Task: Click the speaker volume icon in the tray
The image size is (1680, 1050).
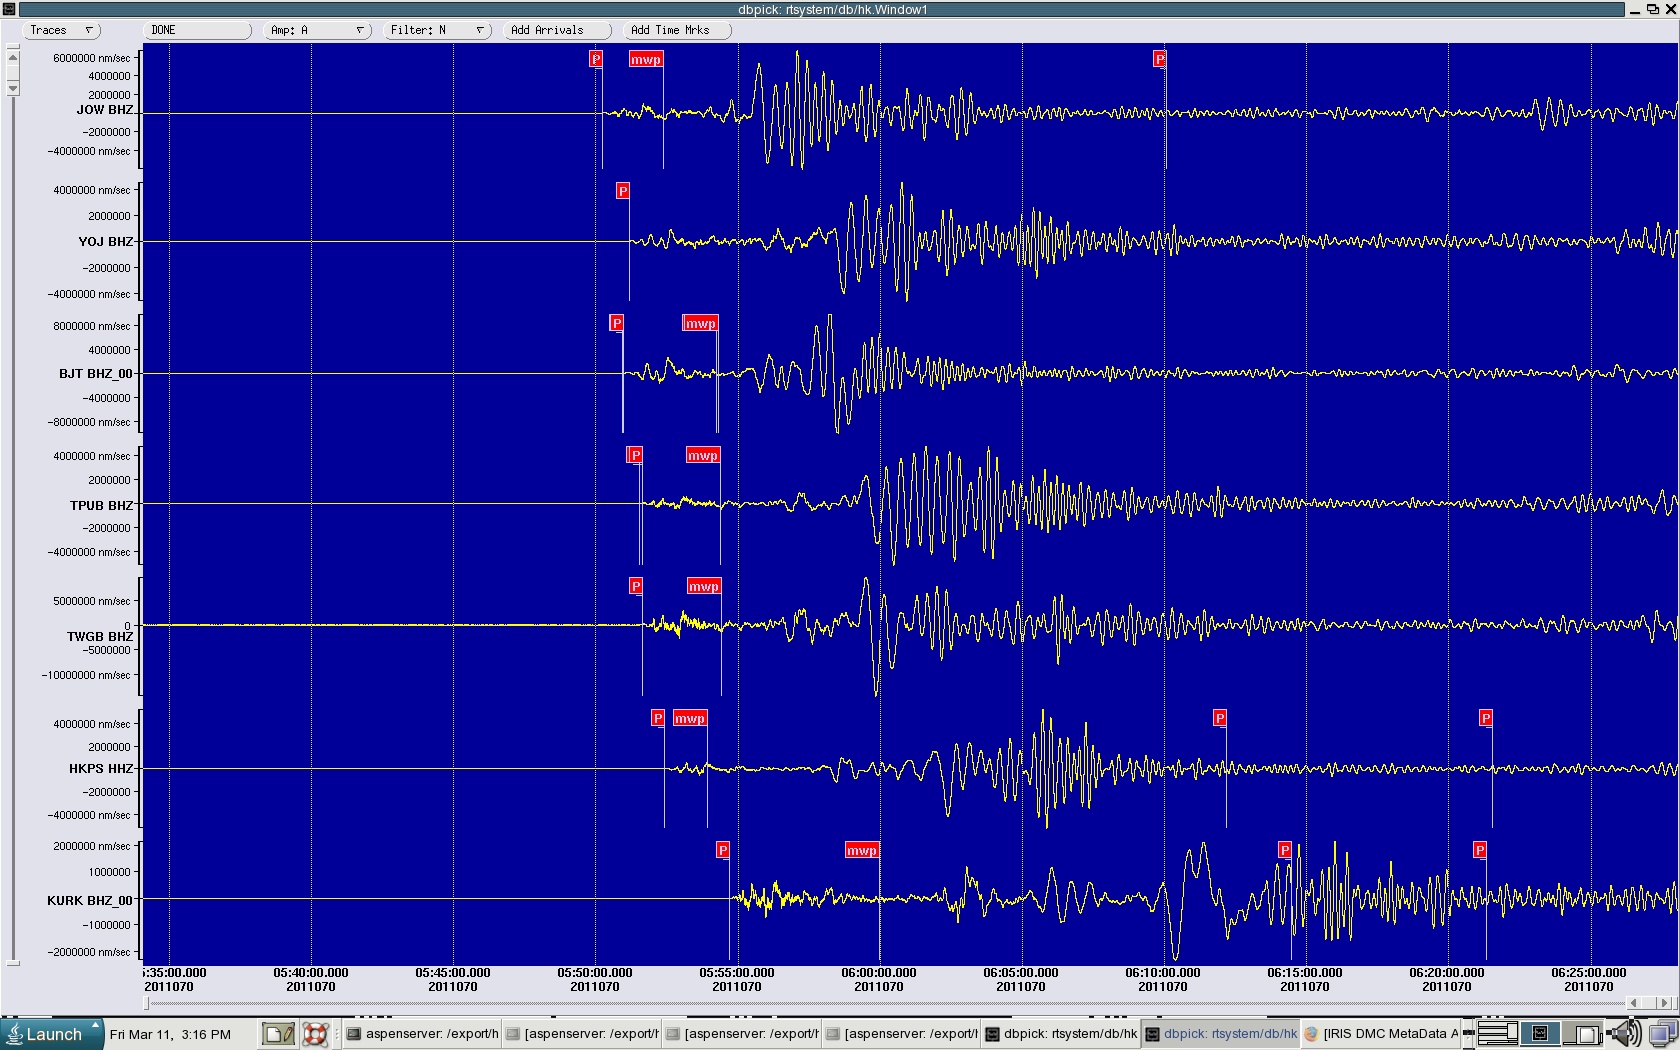Action: [1626, 1034]
